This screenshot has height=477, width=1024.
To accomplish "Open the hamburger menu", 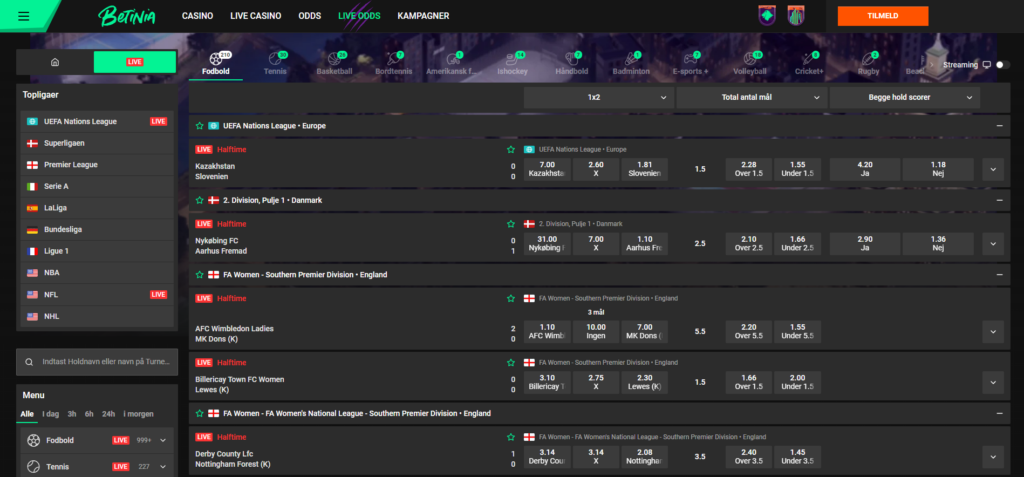I will tap(24, 16).
